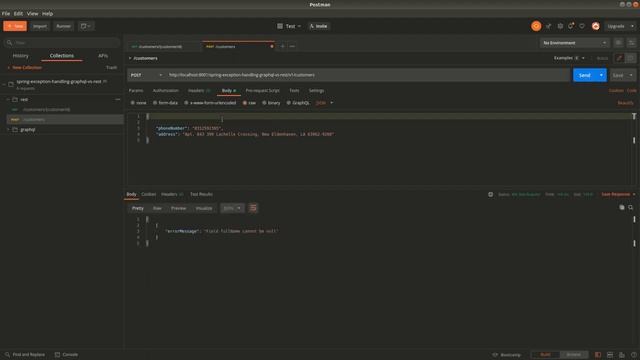Click the orange New button
640x360 pixels.
tap(15, 26)
